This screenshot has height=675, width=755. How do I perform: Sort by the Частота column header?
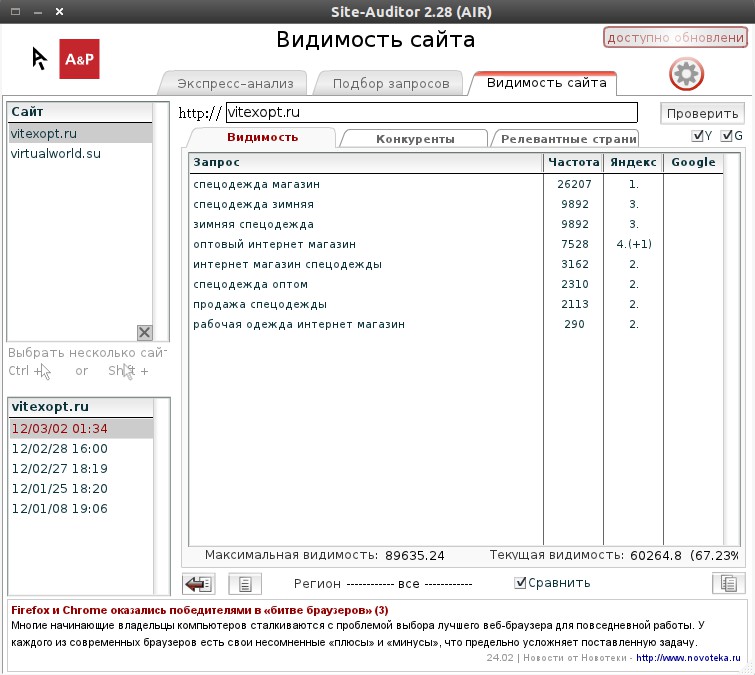(573, 162)
